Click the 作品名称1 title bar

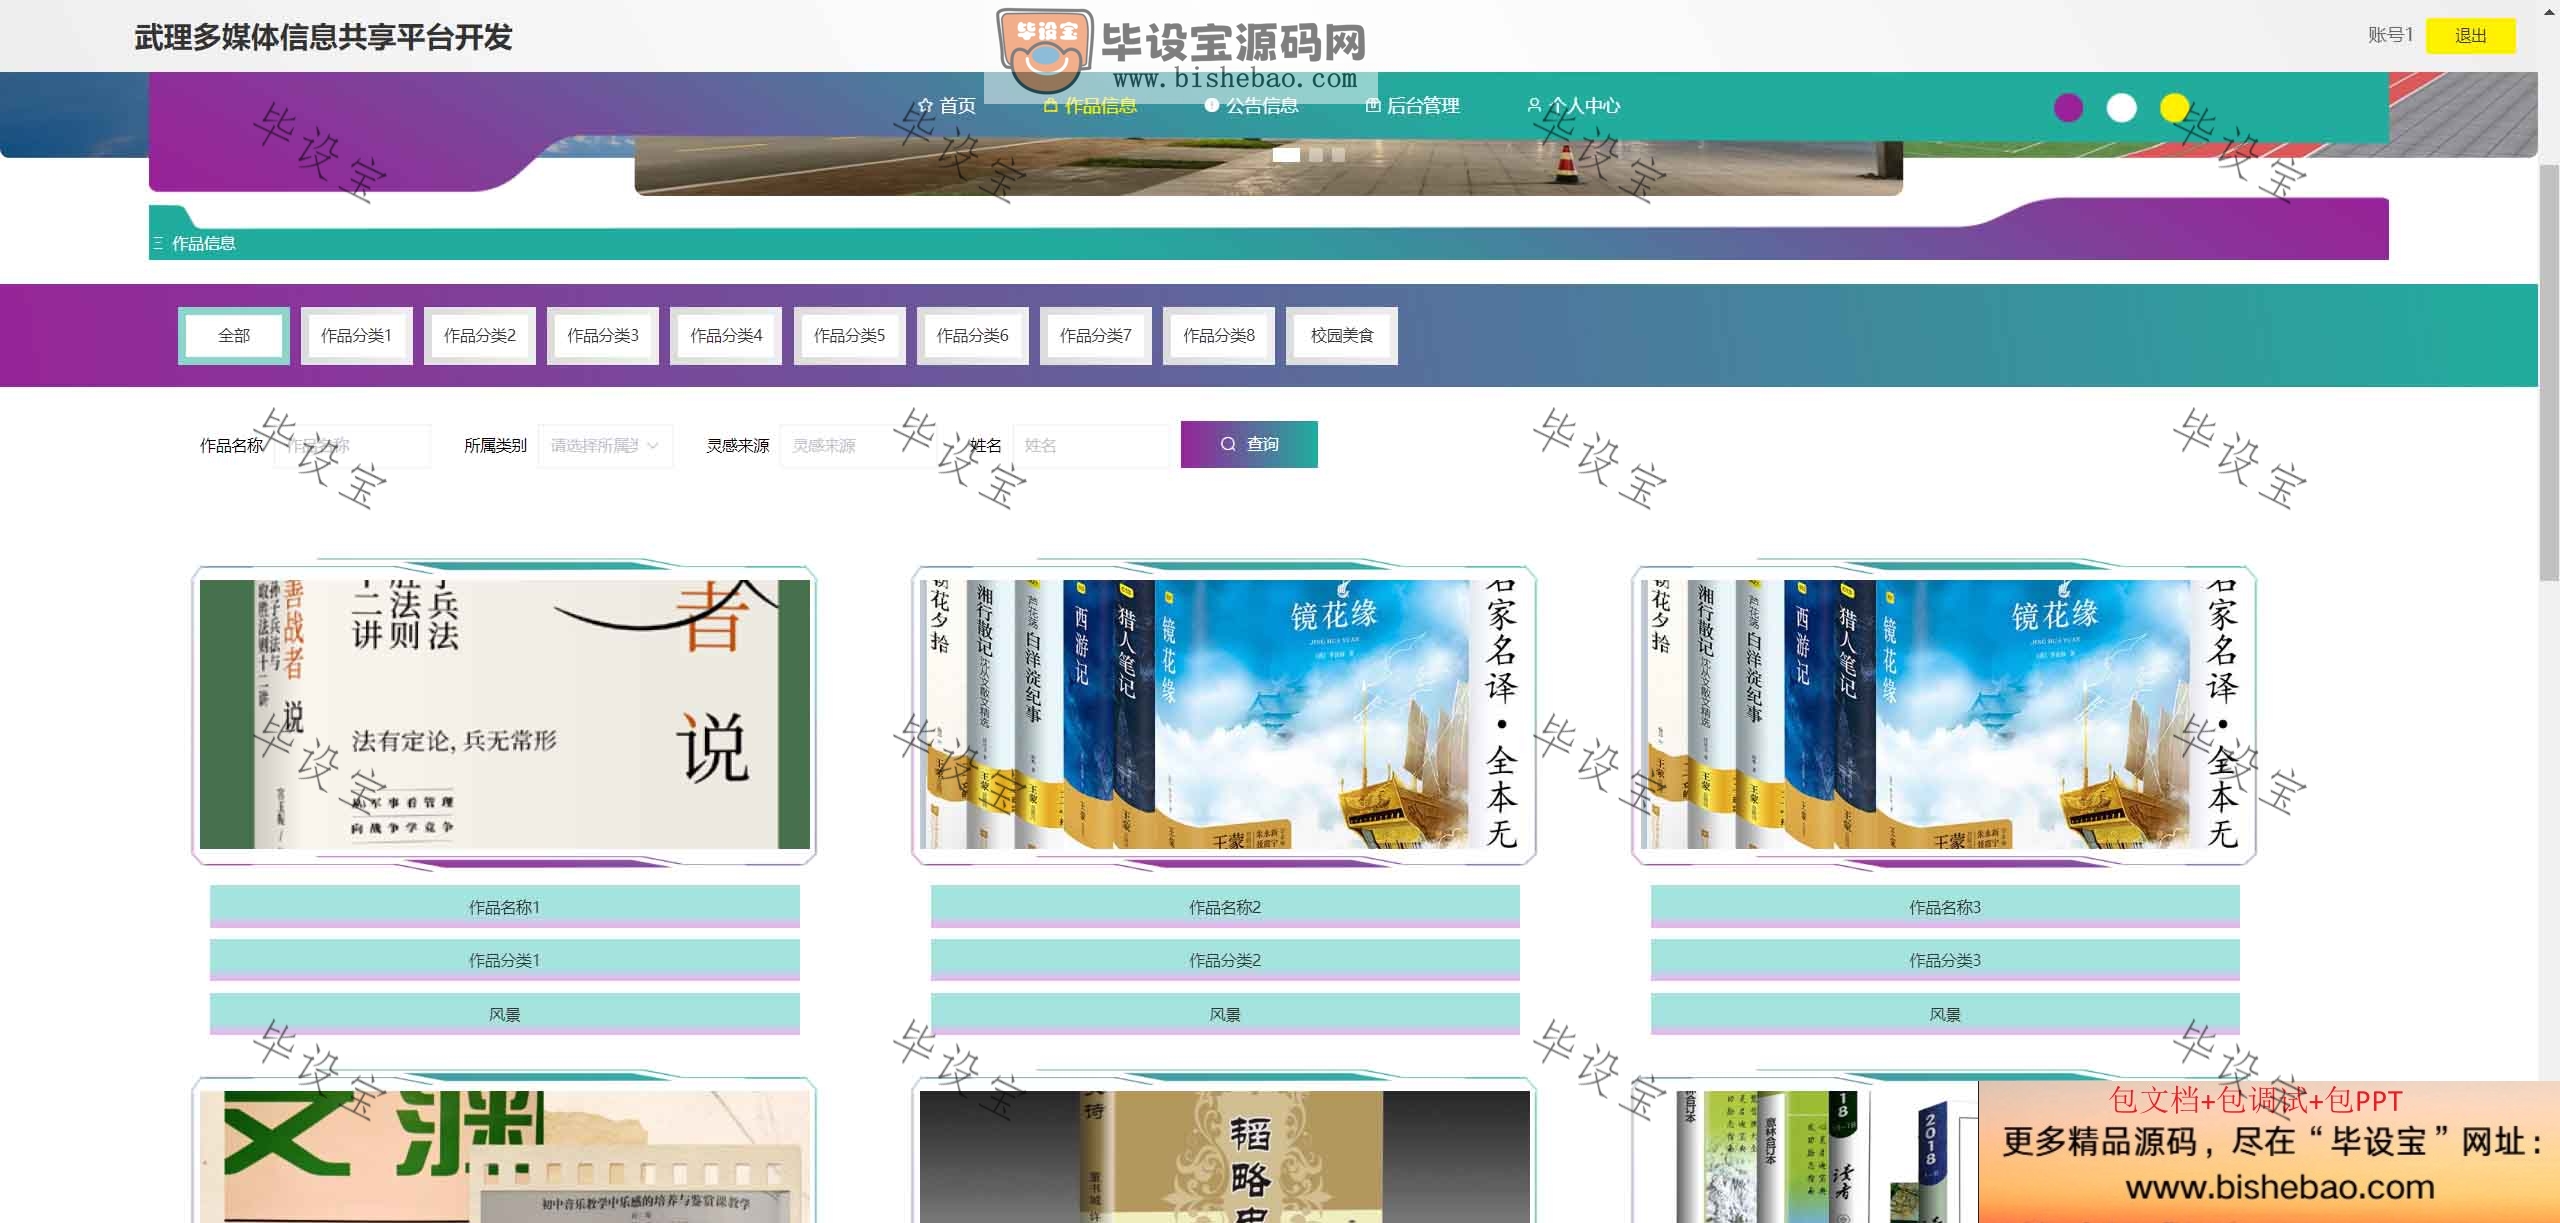point(505,907)
